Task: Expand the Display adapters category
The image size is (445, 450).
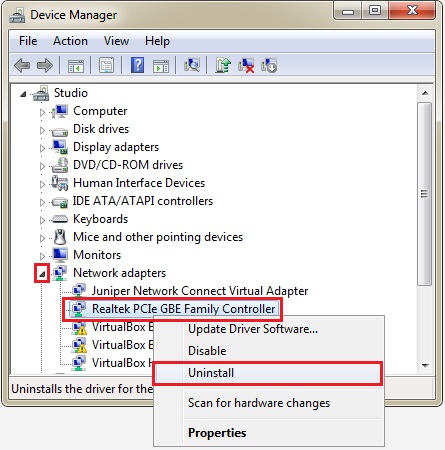Action: pyautogui.click(x=42, y=148)
